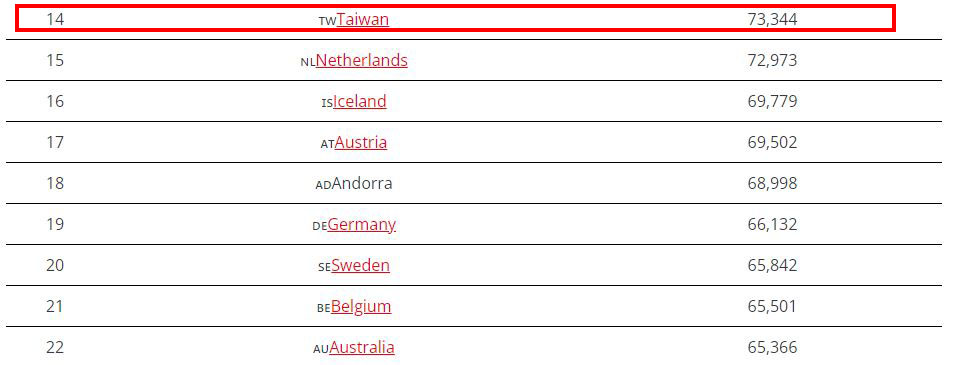953x365 pixels.
Task: Click the 73,344 value in Taiwan row
Action: point(772,19)
